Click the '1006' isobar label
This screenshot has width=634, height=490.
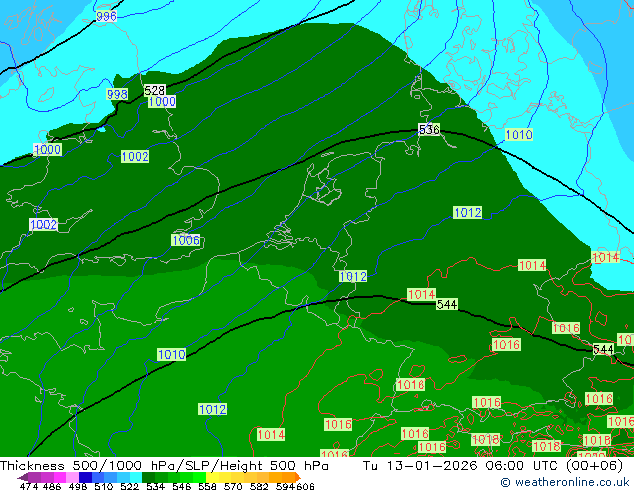click(x=186, y=240)
